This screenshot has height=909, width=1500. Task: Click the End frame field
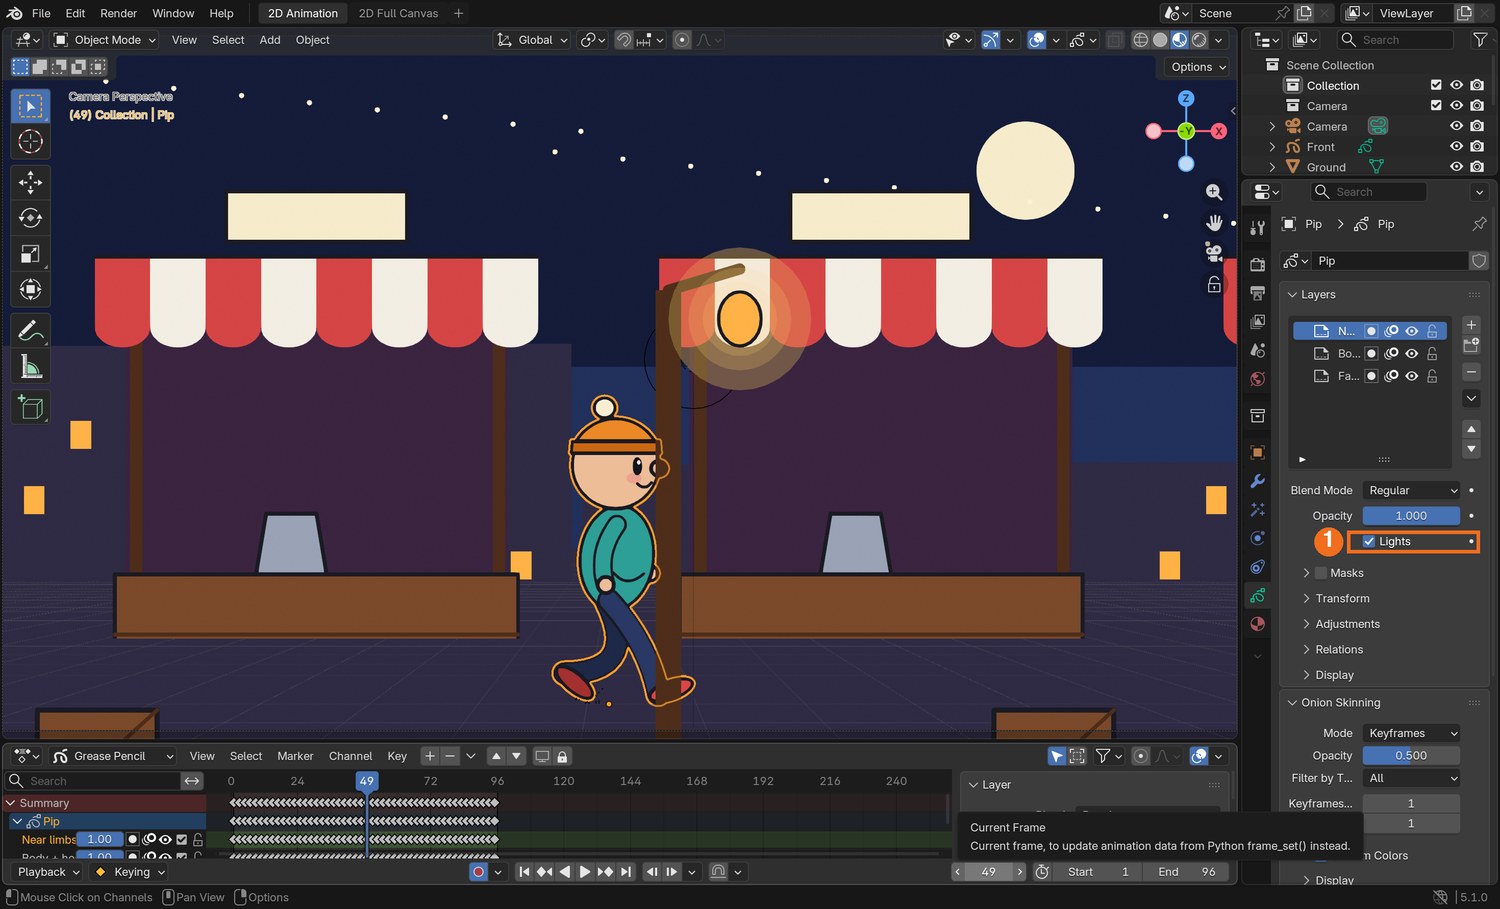[1187, 872]
